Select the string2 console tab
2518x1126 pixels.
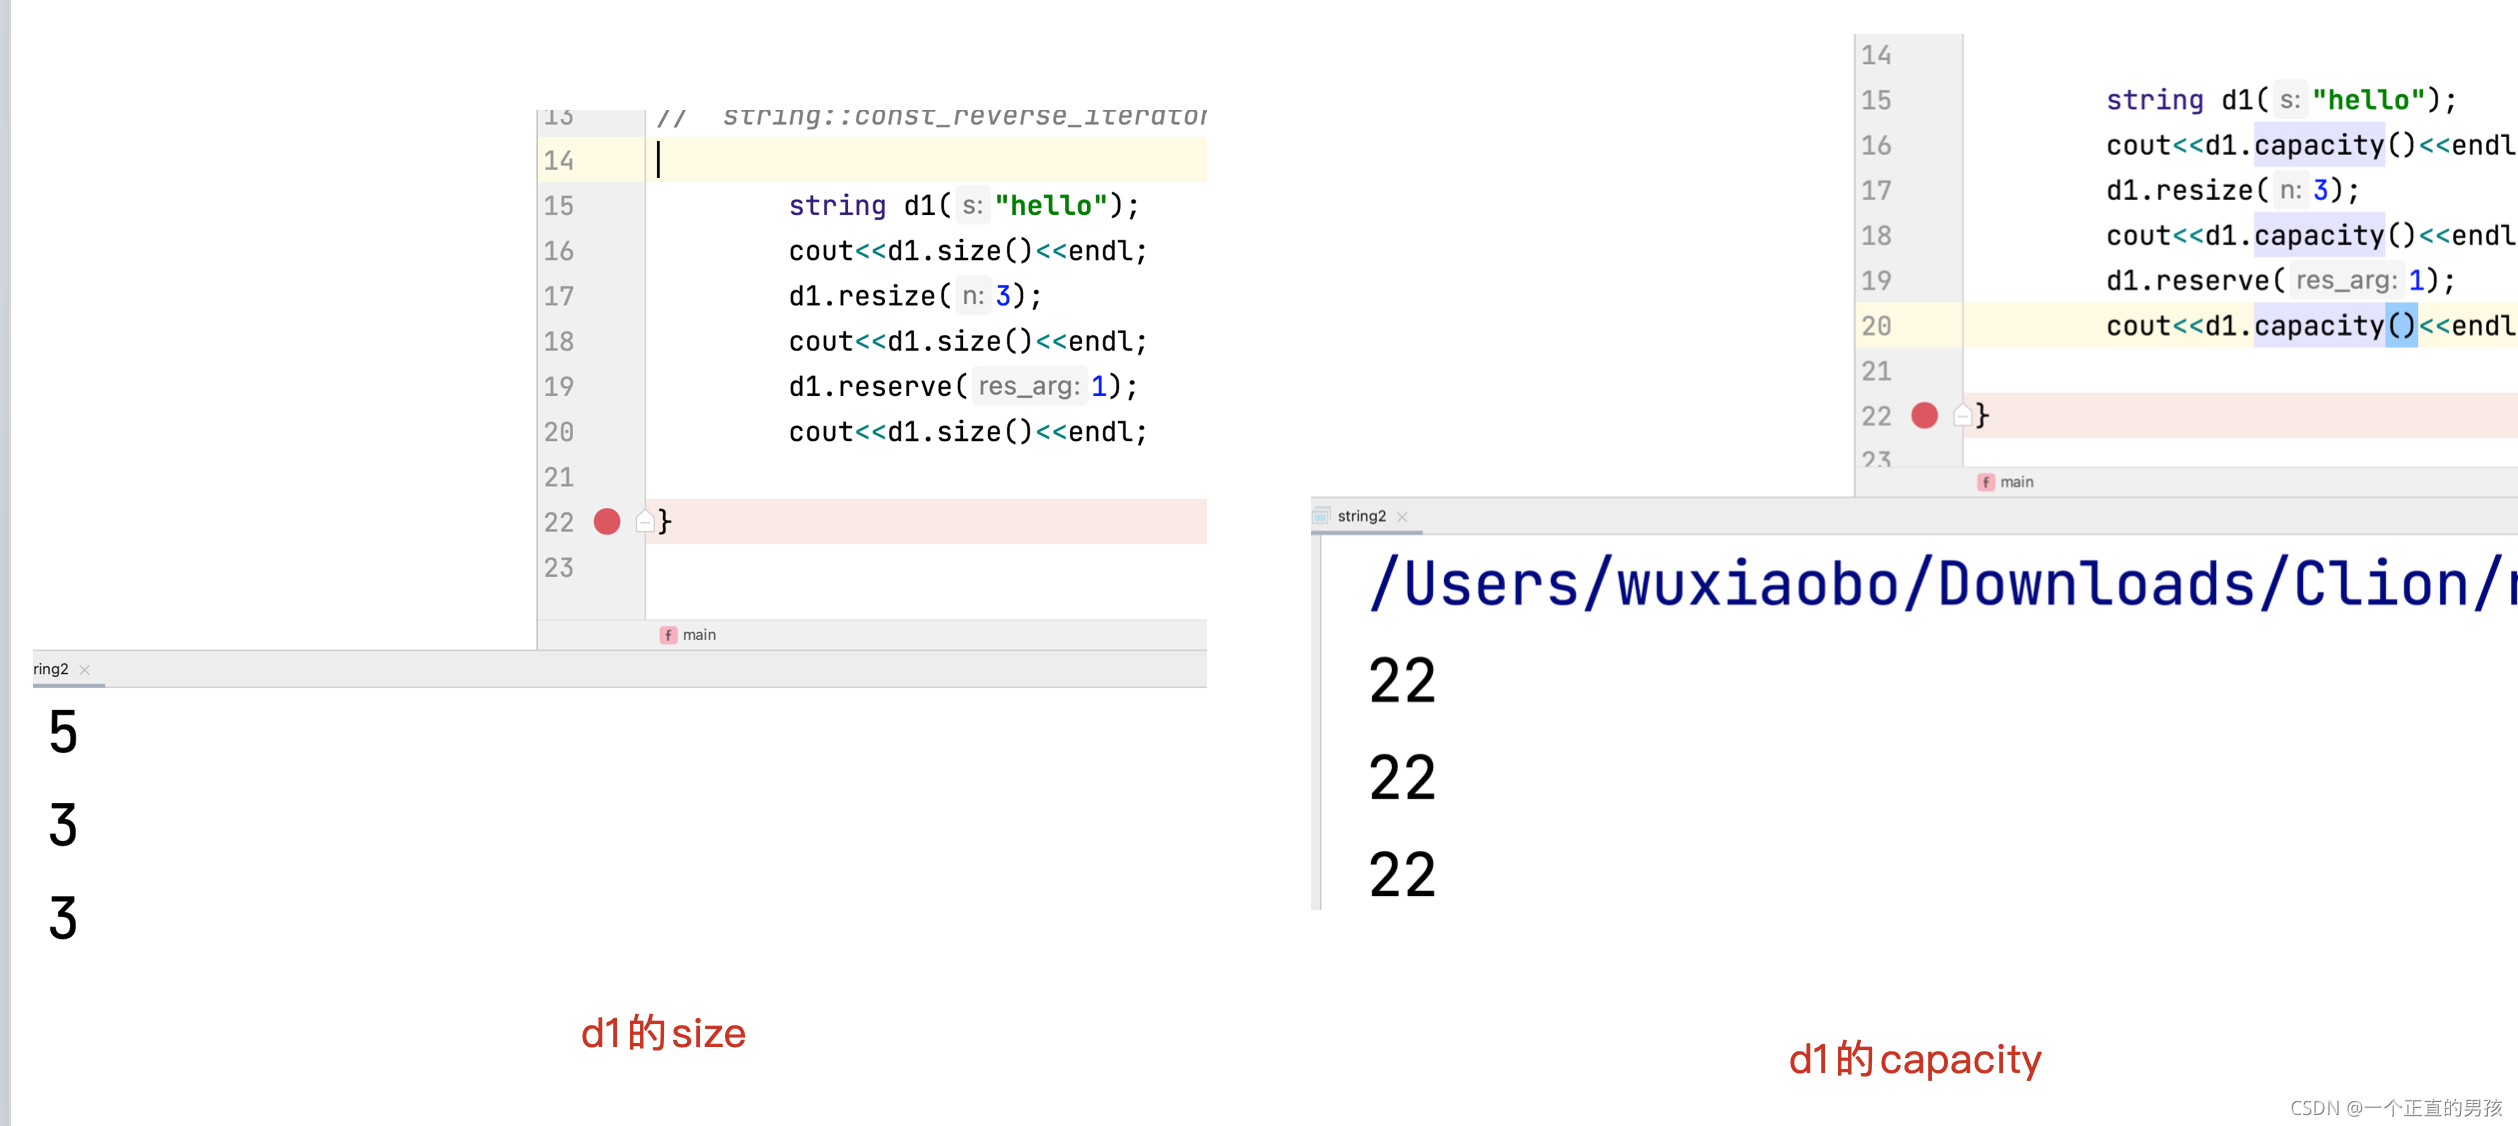pos(1361,516)
